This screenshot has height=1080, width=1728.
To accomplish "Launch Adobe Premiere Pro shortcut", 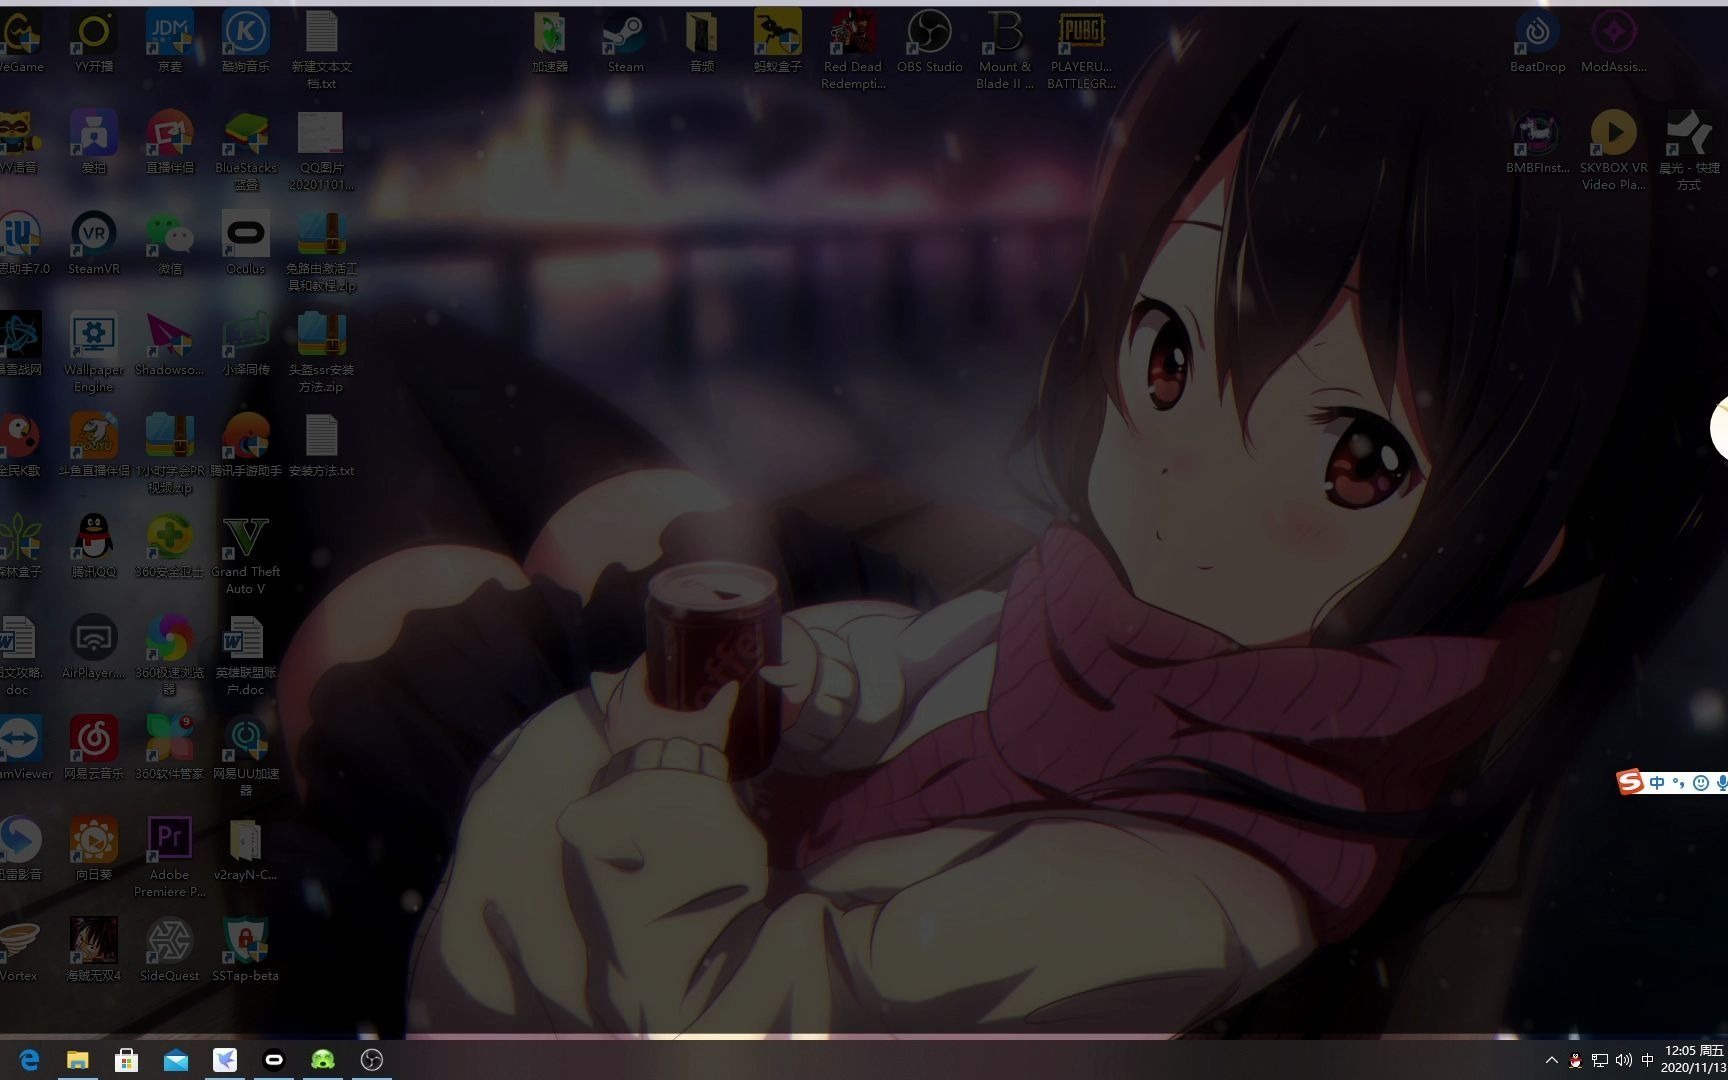I will click(x=170, y=858).
